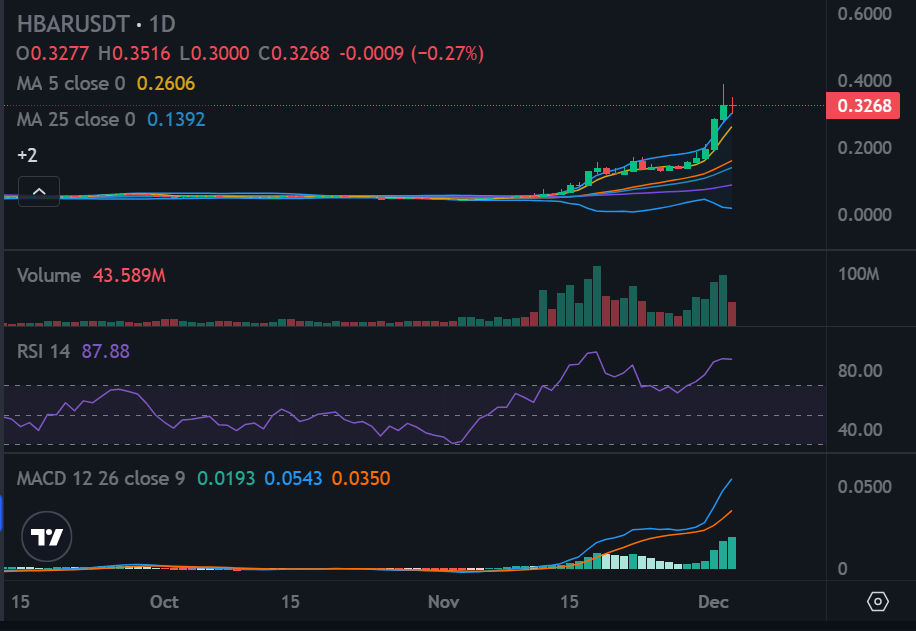The height and width of the screenshot is (631, 916).
Task: Click the RSI 14 indicator label
Action: point(44,351)
